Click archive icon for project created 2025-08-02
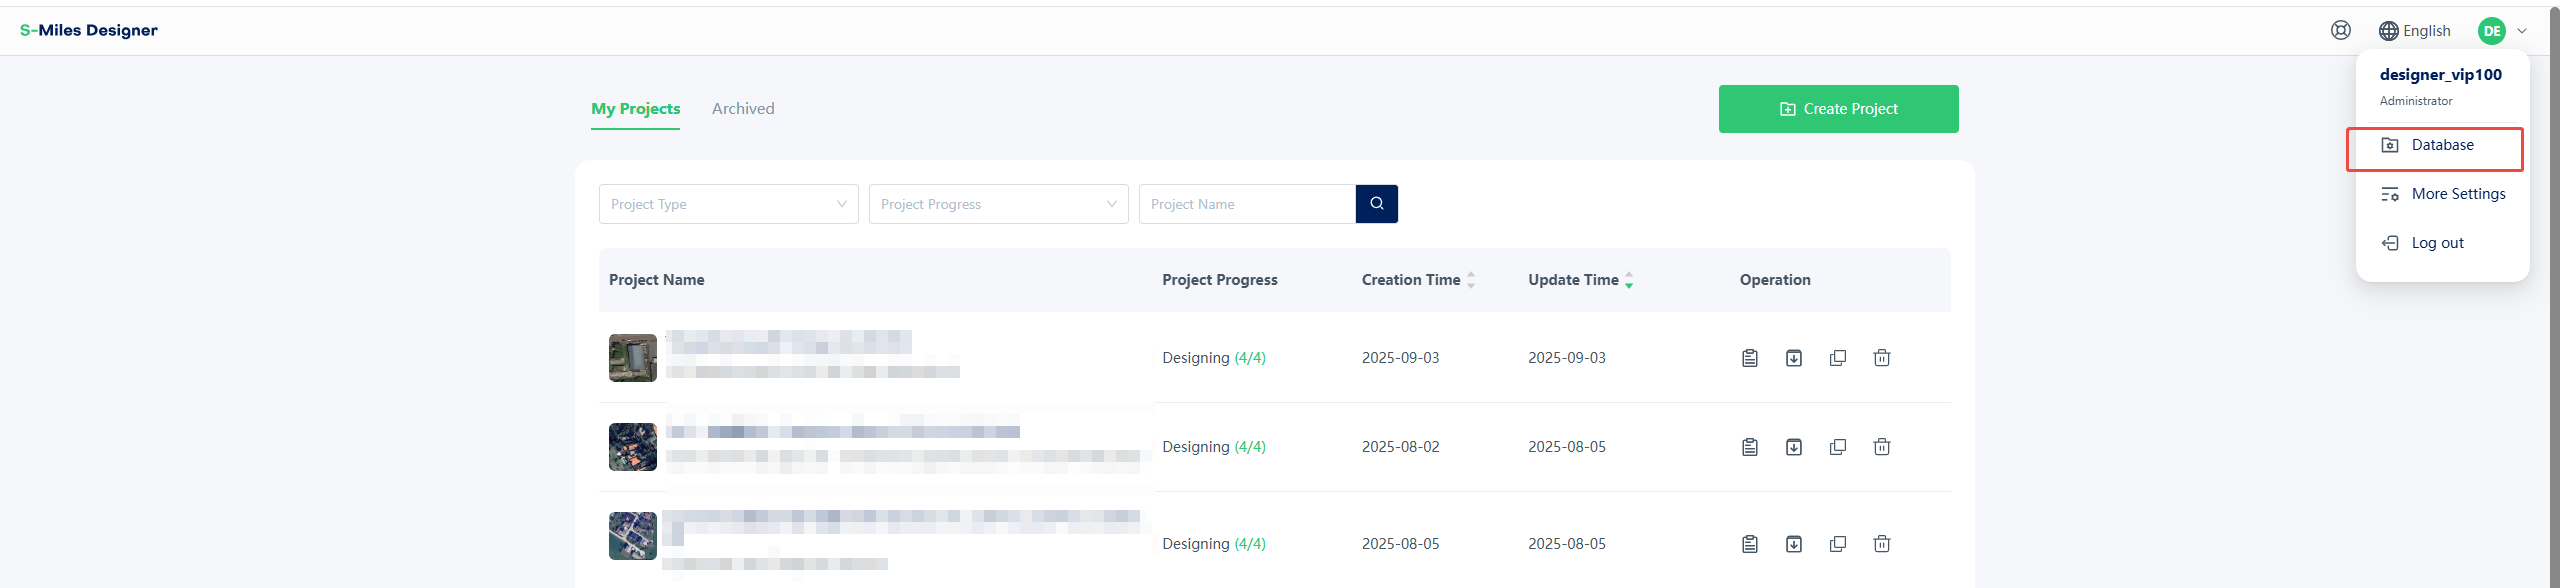2560x588 pixels. click(x=1794, y=447)
